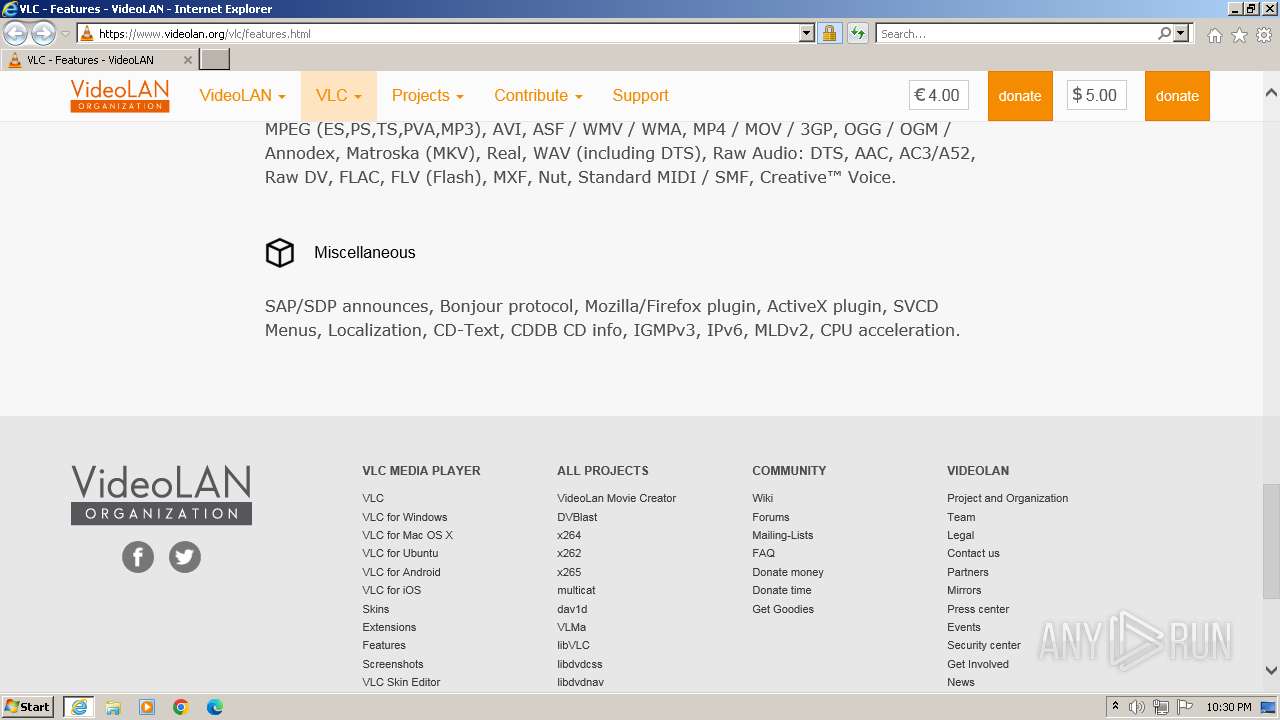Click the security lock icon in address bar
The image size is (1280, 720).
coord(829,33)
